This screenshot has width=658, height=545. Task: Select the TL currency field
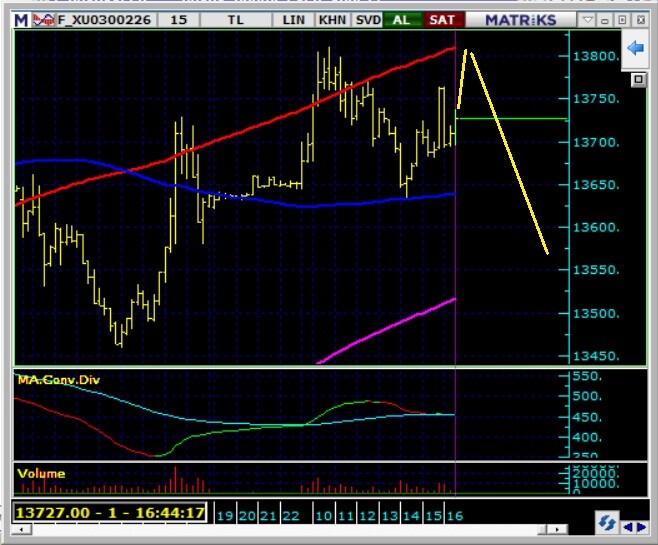click(x=235, y=19)
